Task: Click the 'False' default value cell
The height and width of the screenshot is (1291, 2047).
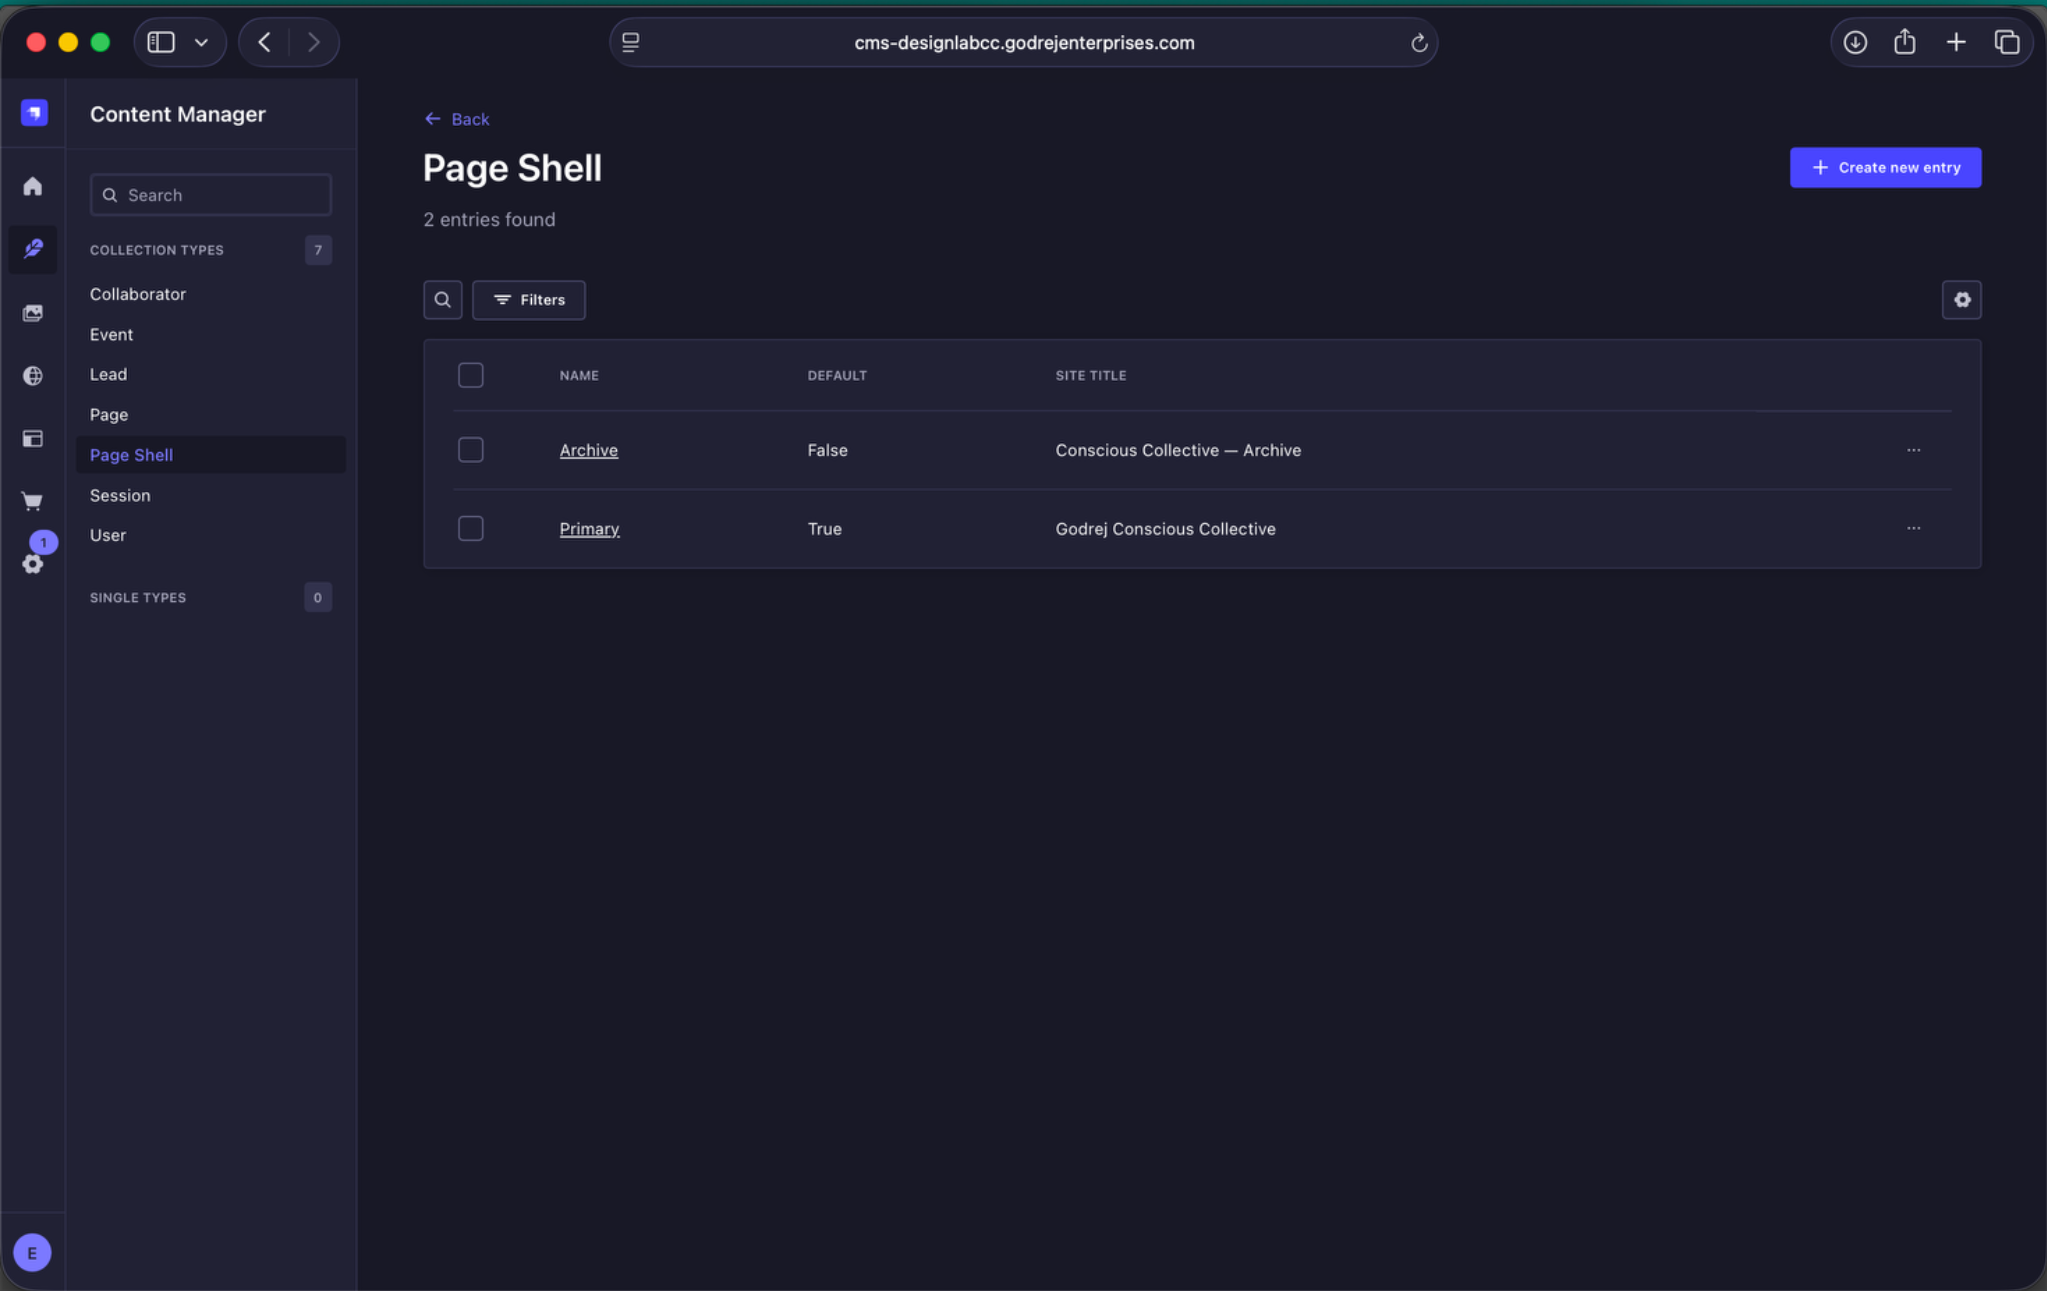Action: 828,450
